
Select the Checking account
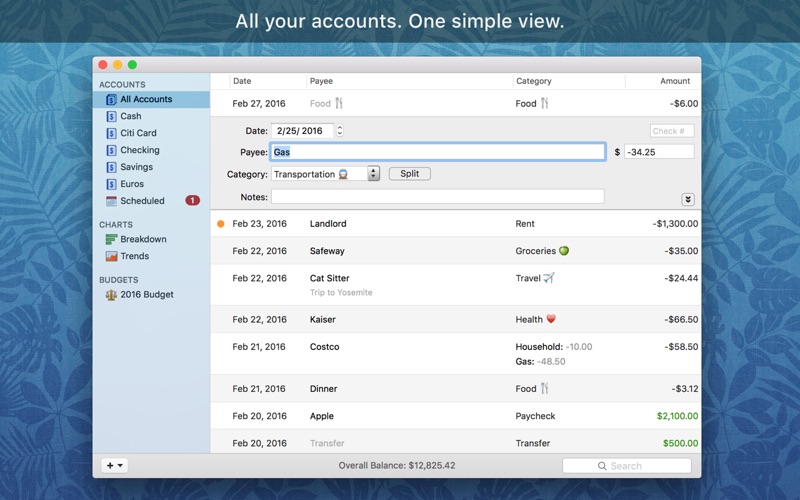click(x=139, y=150)
